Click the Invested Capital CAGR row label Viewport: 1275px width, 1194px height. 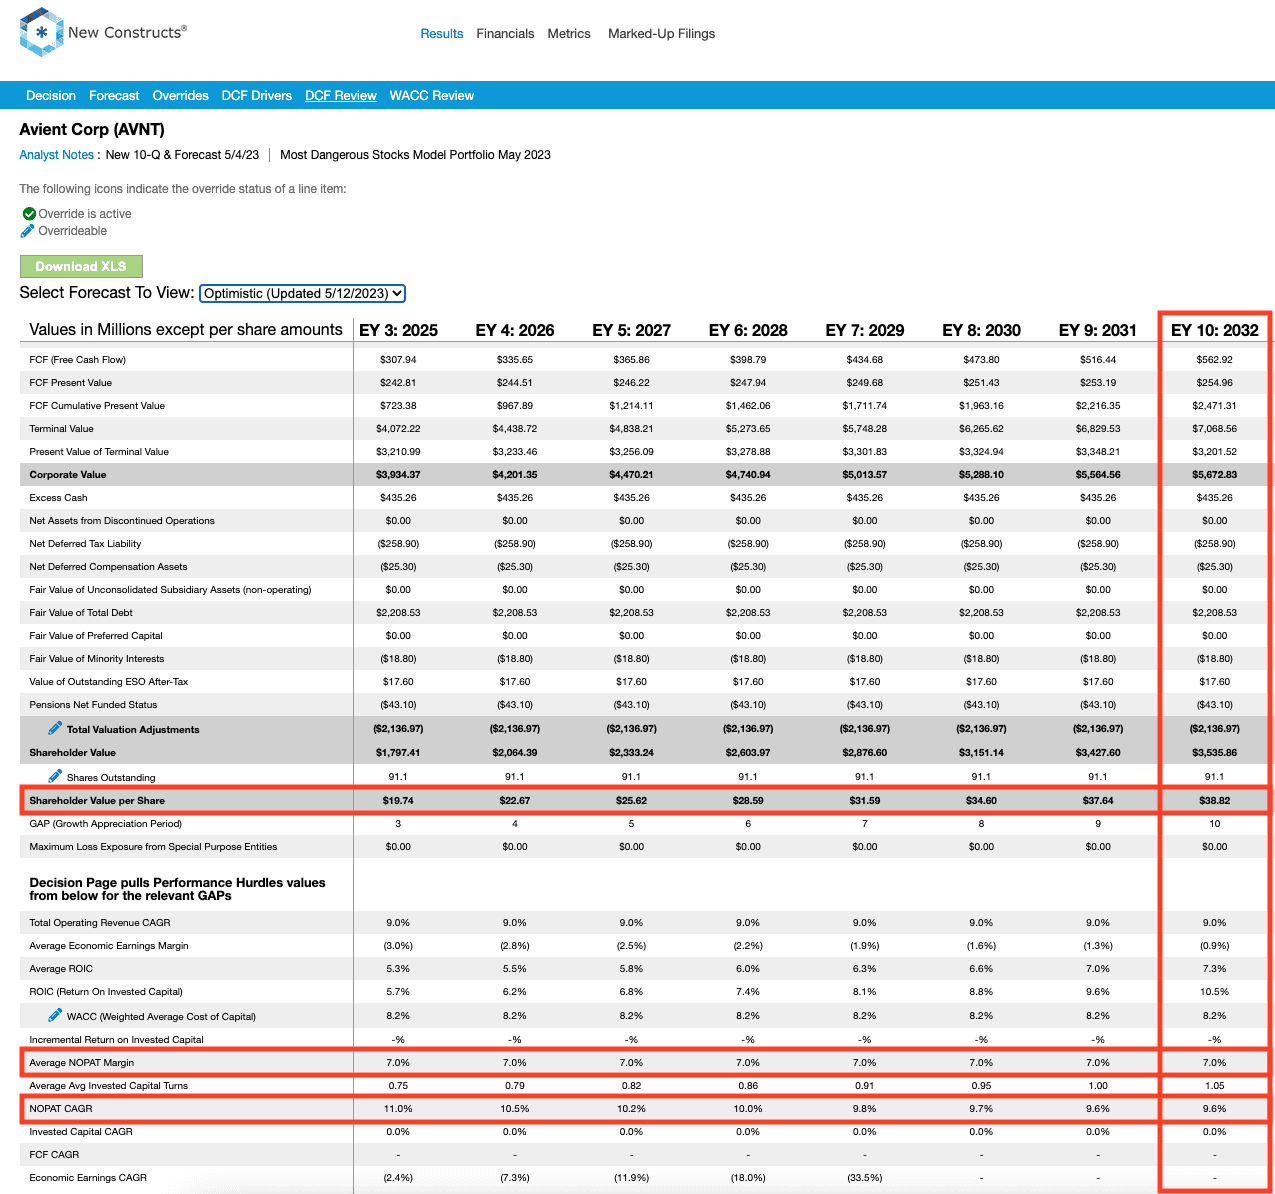(81, 1132)
